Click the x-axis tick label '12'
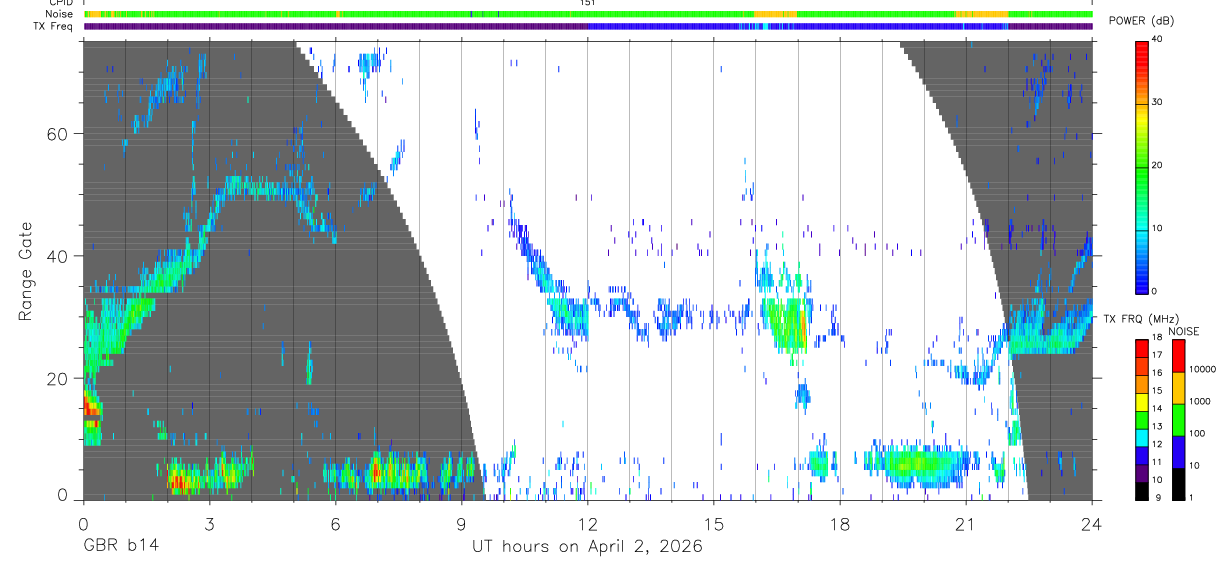 tap(587, 523)
